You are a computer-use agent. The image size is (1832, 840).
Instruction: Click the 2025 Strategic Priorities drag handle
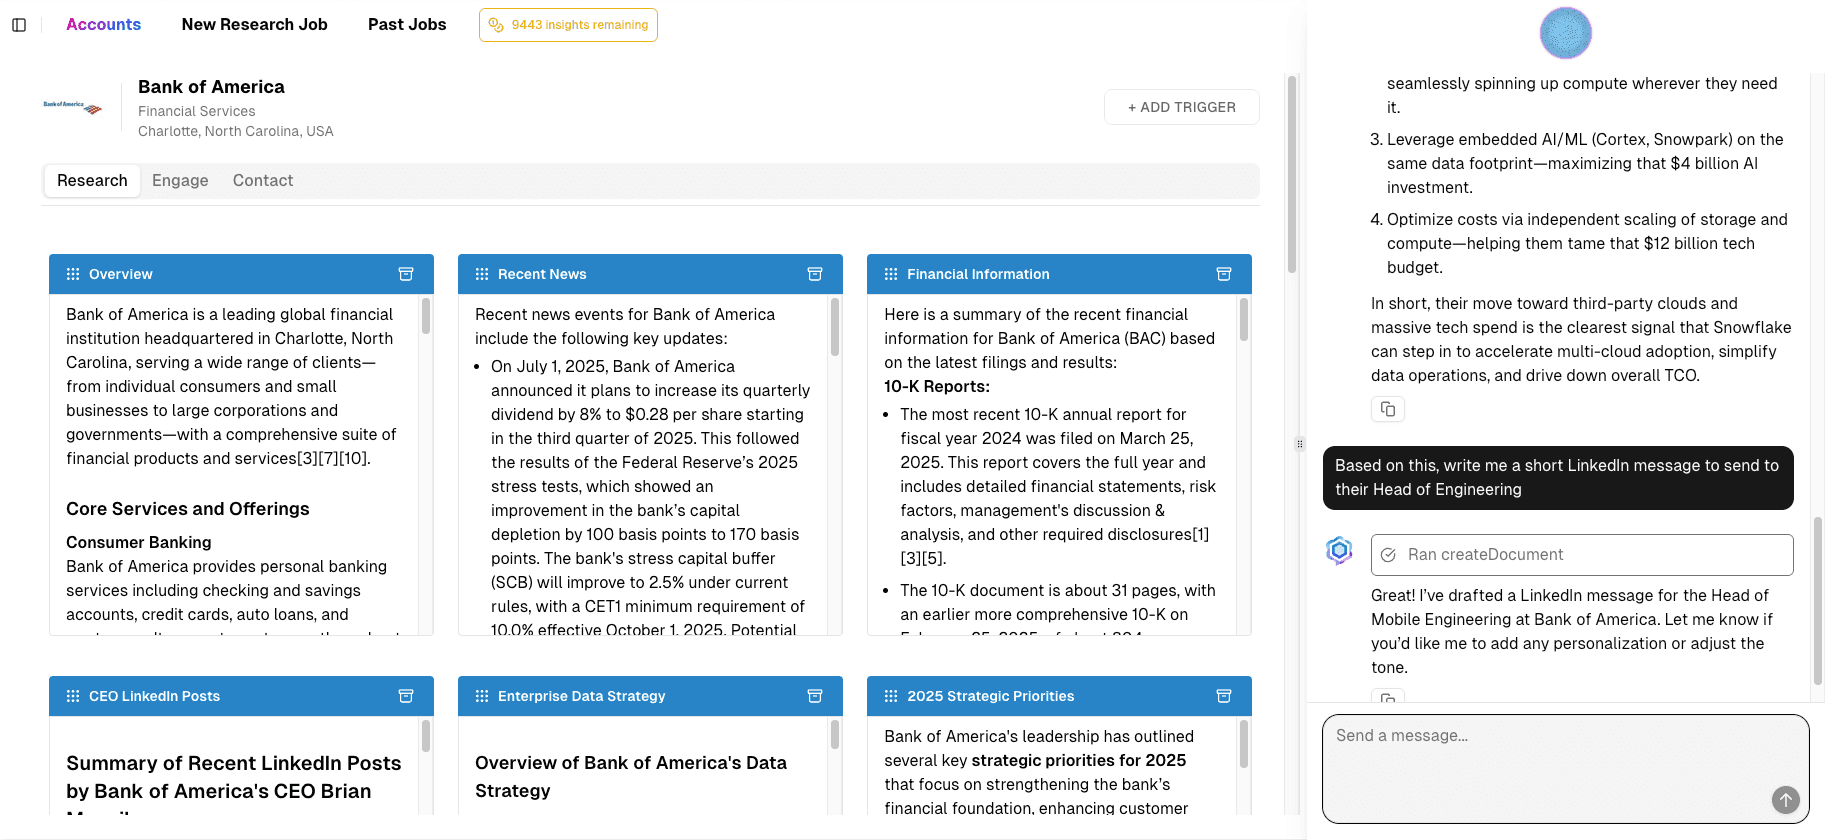coord(891,696)
